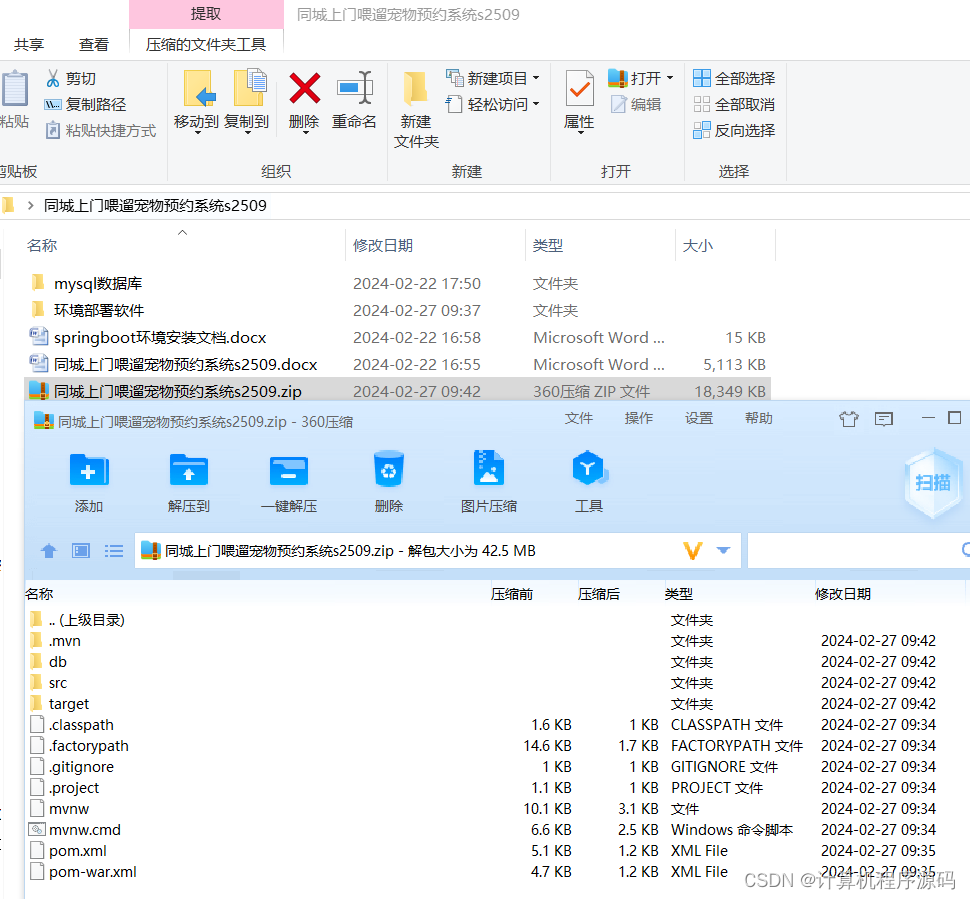Select pom.xml in the archive
The image size is (970, 899).
[x=78, y=851]
